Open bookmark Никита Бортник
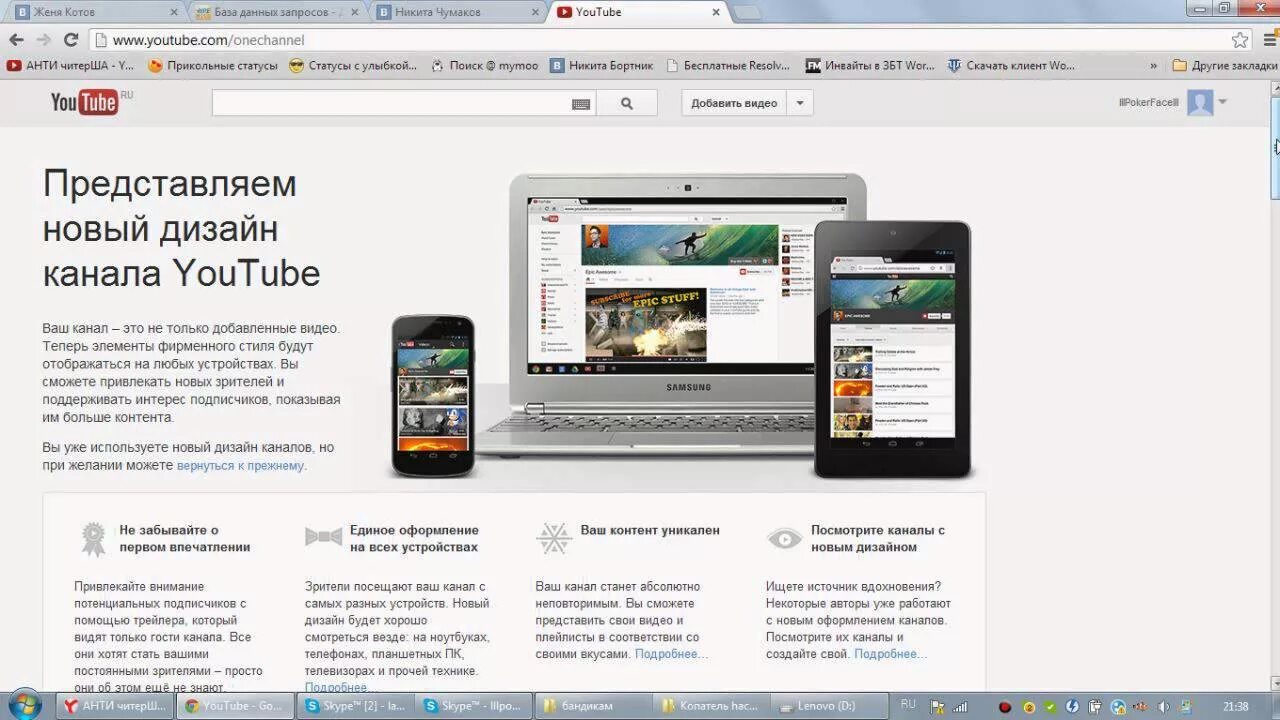The width and height of the screenshot is (1280, 720). 601,66
